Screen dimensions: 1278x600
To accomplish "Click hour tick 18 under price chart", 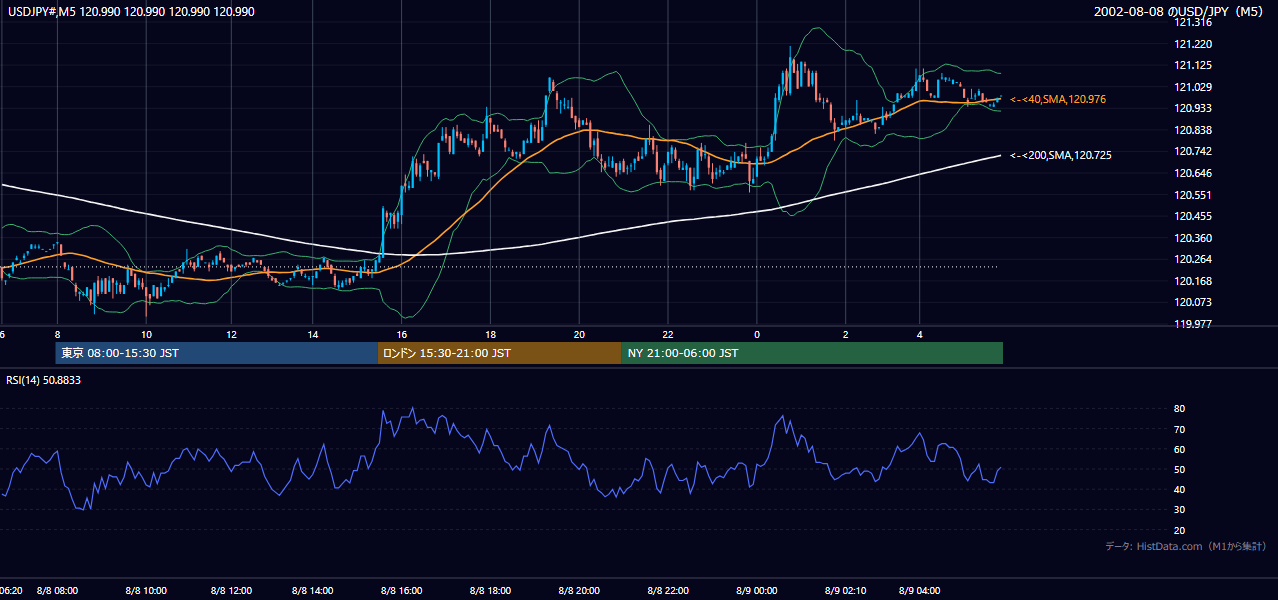I will tap(491, 335).
